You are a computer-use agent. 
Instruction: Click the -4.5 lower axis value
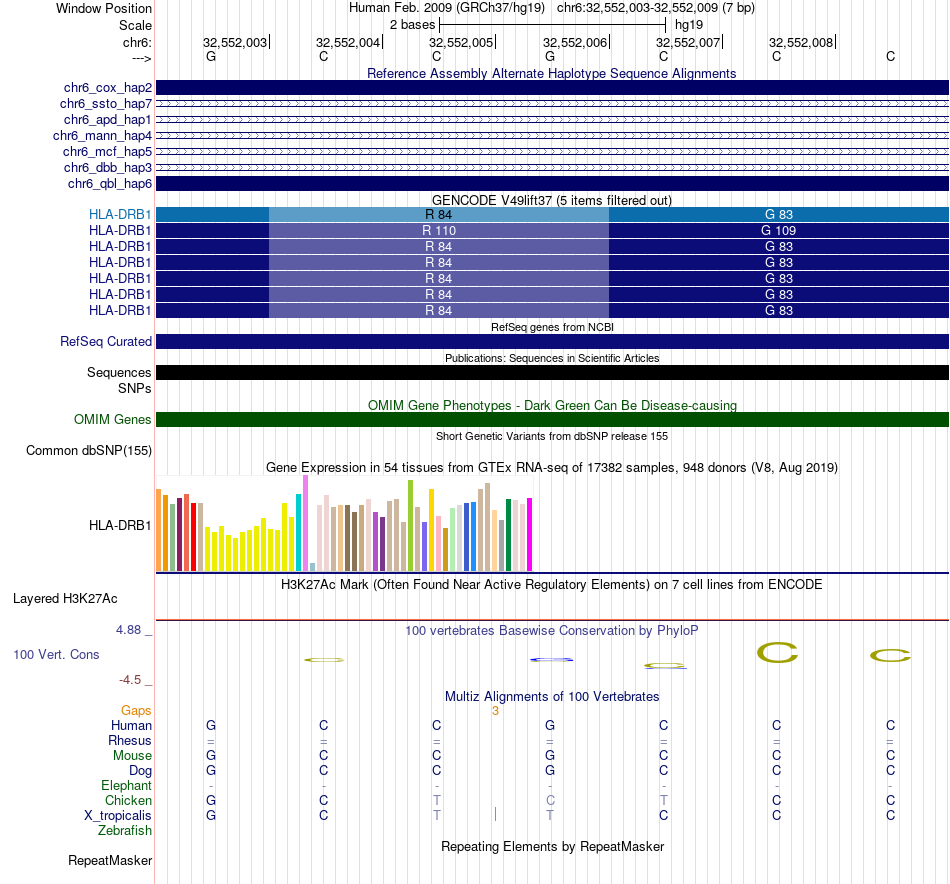pos(130,680)
